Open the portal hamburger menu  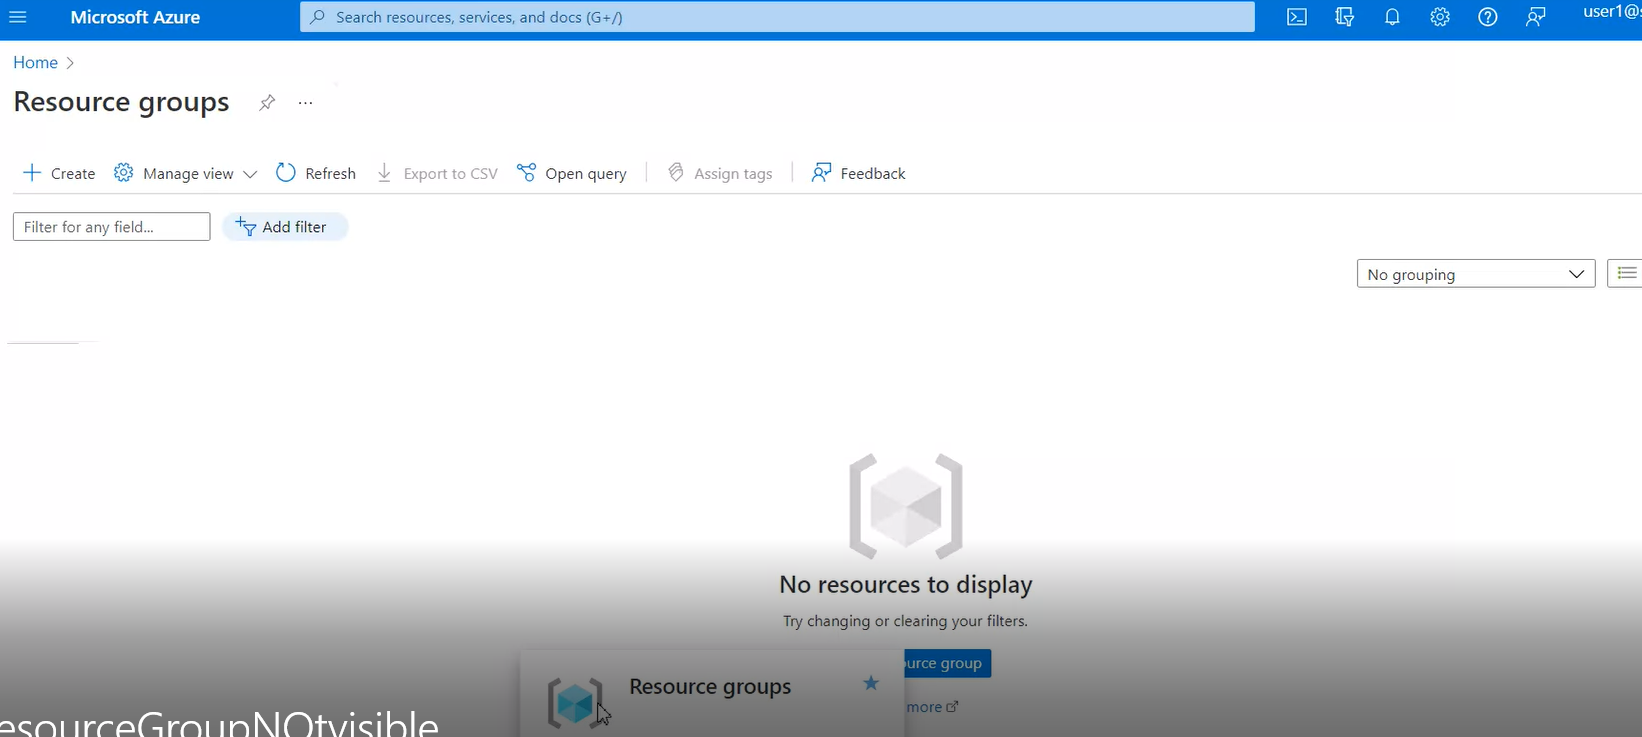tap(18, 17)
